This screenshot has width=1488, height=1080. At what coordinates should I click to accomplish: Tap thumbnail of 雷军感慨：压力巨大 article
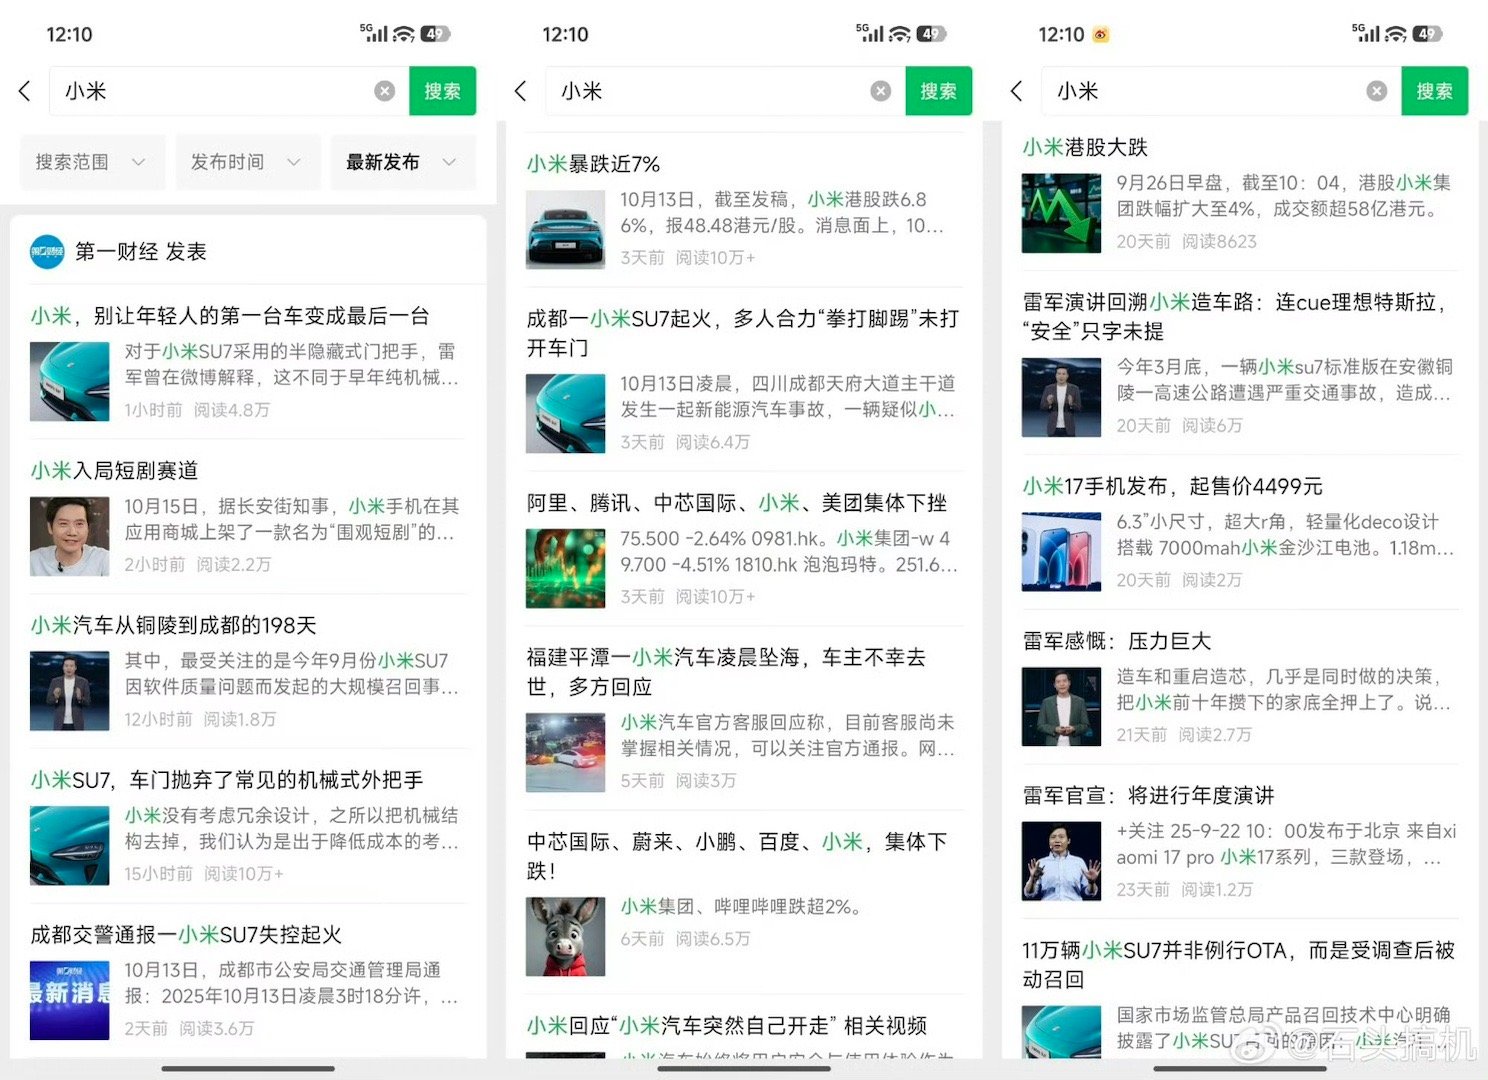(x=1062, y=706)
